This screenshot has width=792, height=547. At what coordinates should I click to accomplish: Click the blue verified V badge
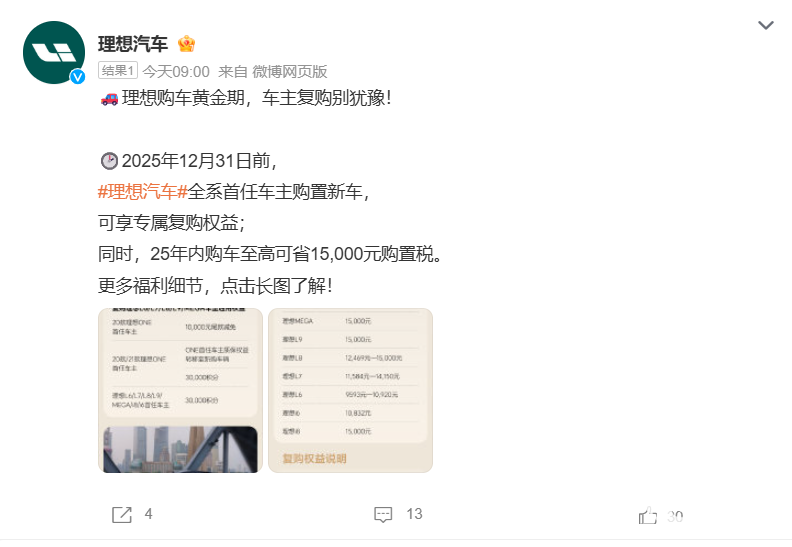pos(77,76)
